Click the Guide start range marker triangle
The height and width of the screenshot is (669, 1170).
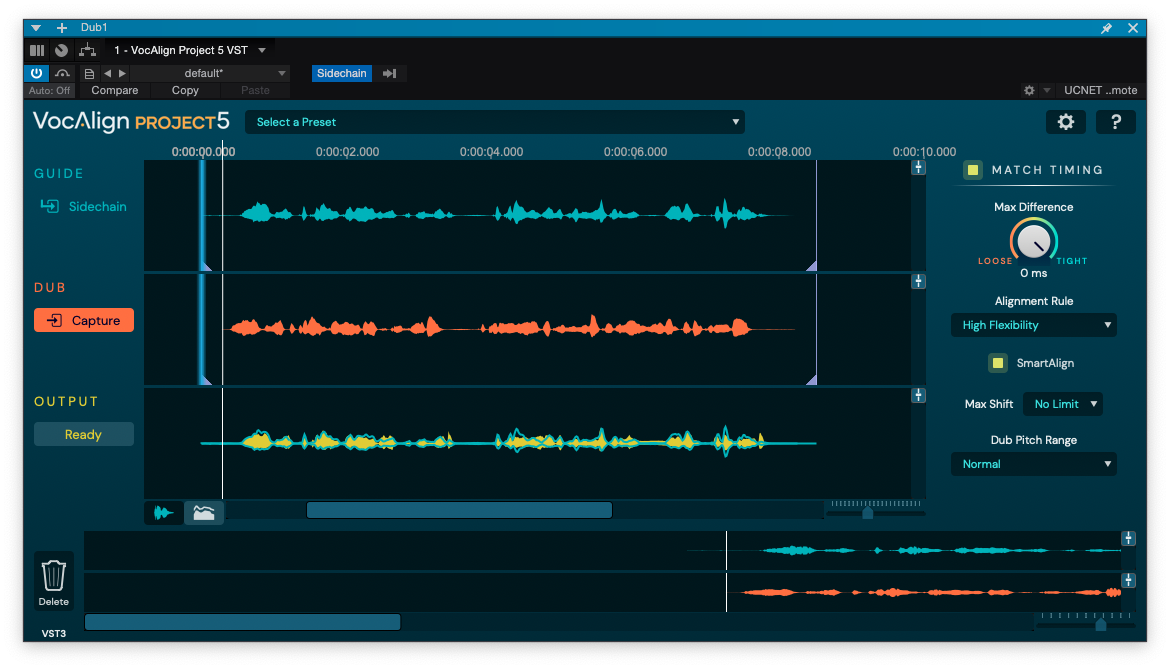(207, 266)
